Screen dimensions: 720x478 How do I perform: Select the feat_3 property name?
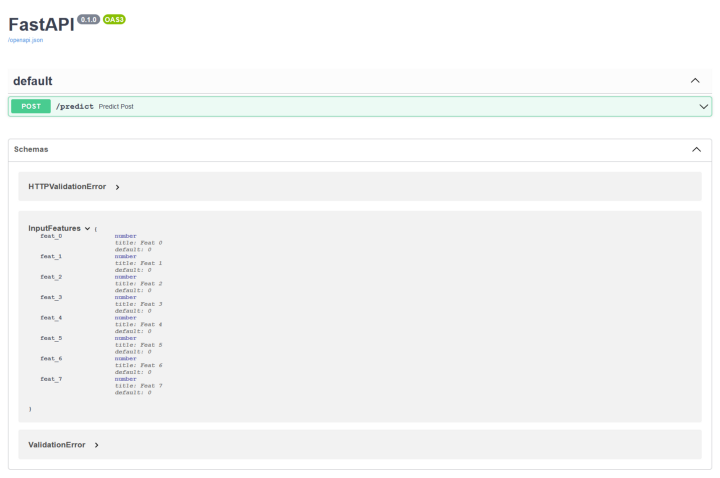pos(51,298)
